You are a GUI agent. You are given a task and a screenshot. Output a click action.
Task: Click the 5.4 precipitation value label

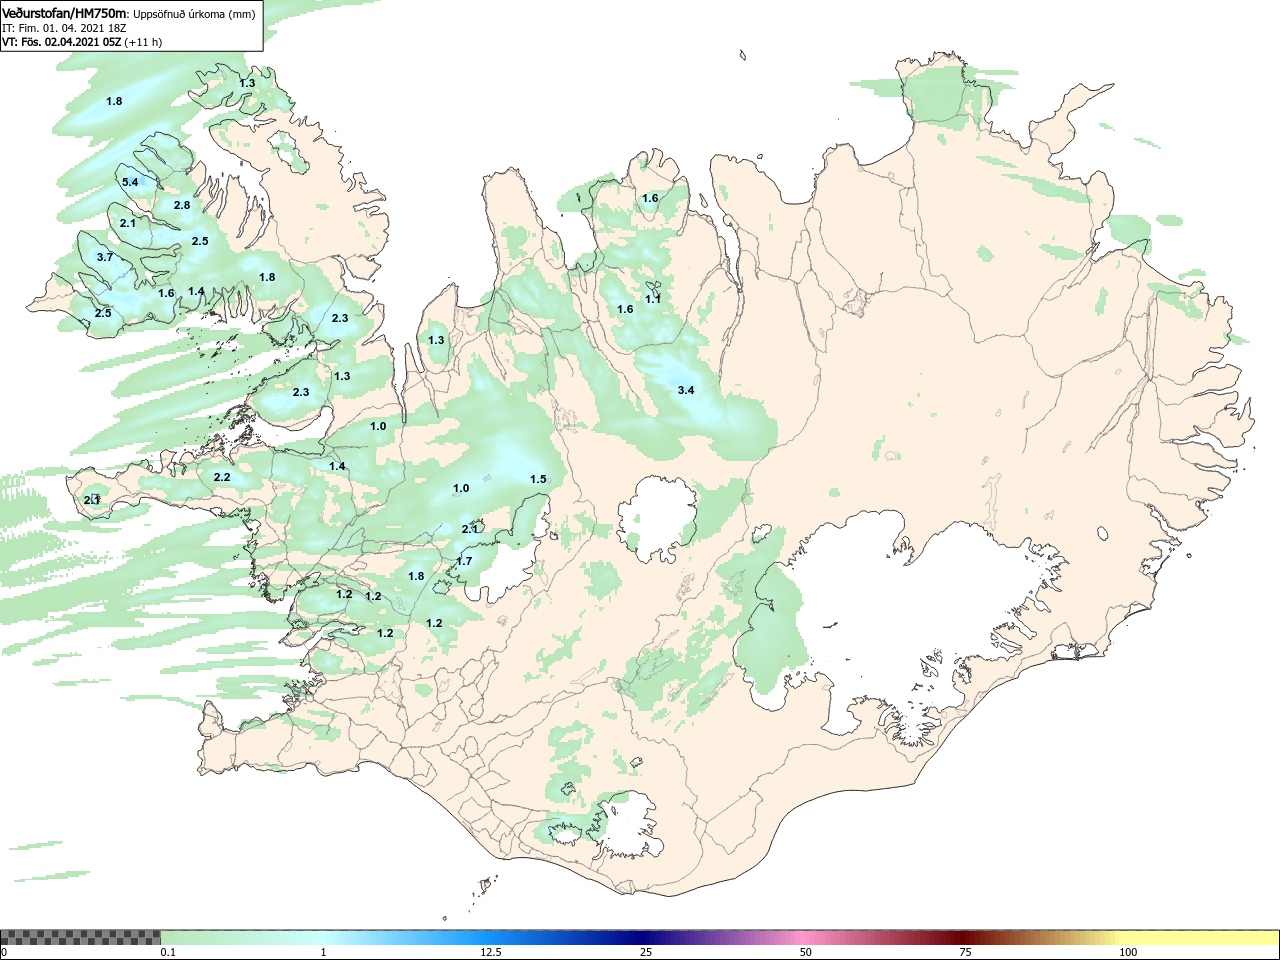130,182
